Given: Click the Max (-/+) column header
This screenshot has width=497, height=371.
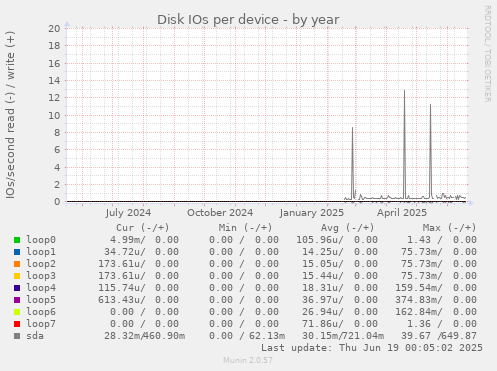Looking at the screenshot, I should tap(450, 228).
